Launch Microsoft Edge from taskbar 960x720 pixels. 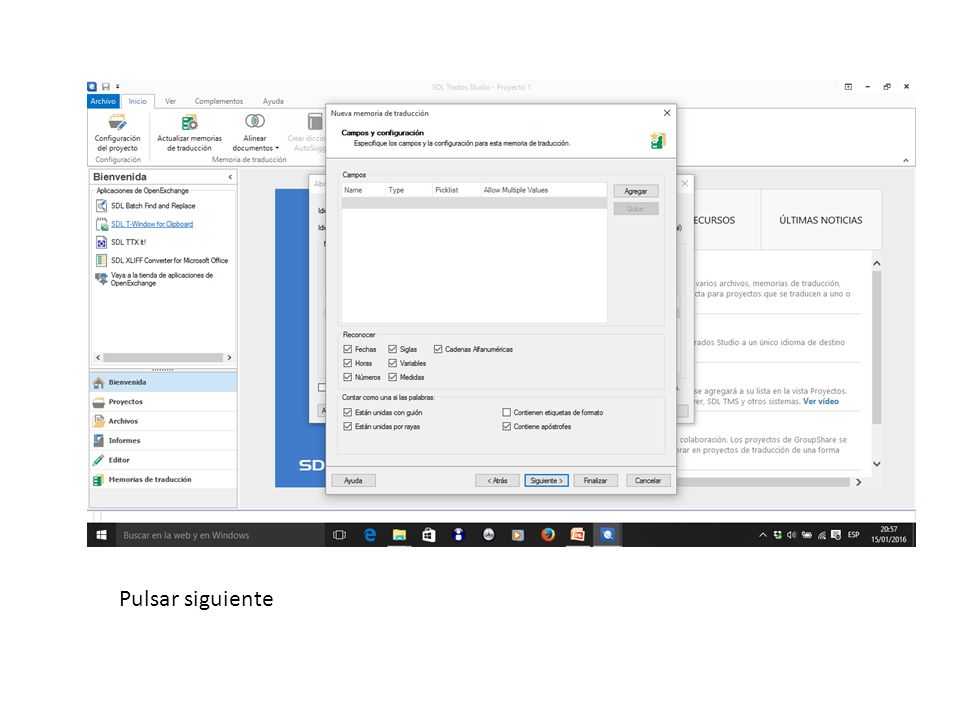point(369,535)
